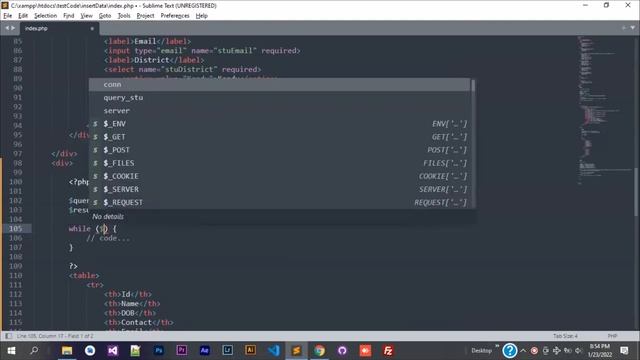Go to next tab with right arrow
The image size is (640, 360).
(13, 28)
